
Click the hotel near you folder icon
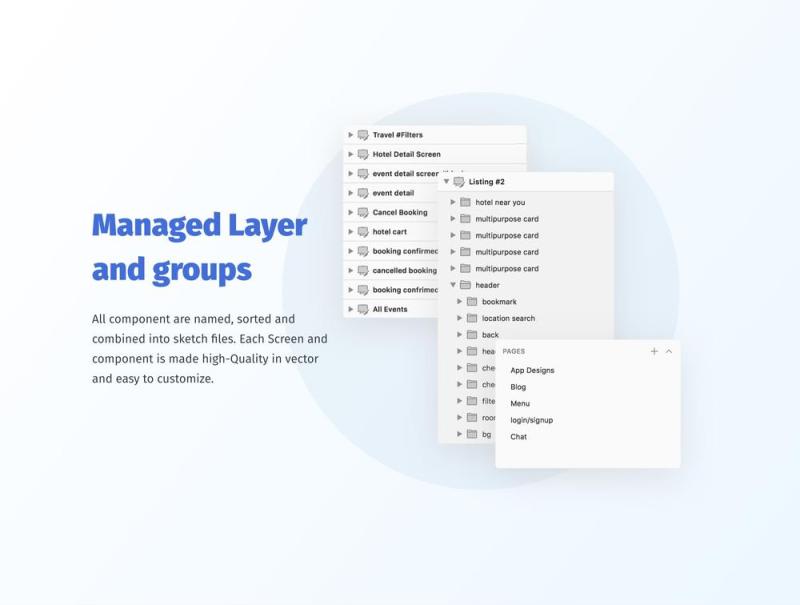[465, 202]
